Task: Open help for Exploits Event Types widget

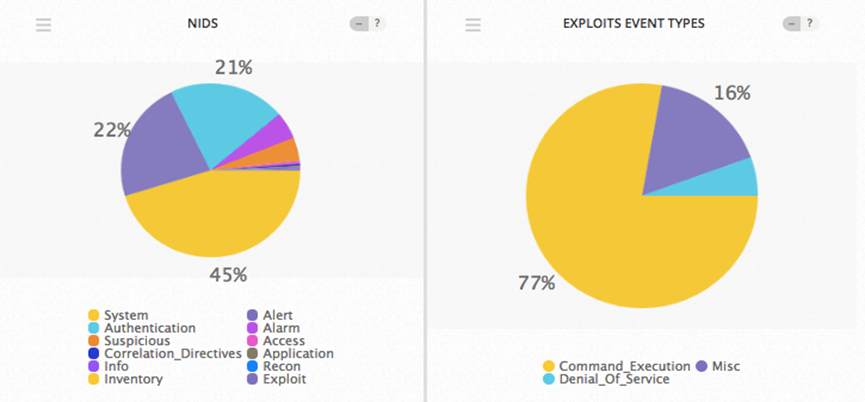Action: (810, 24)
